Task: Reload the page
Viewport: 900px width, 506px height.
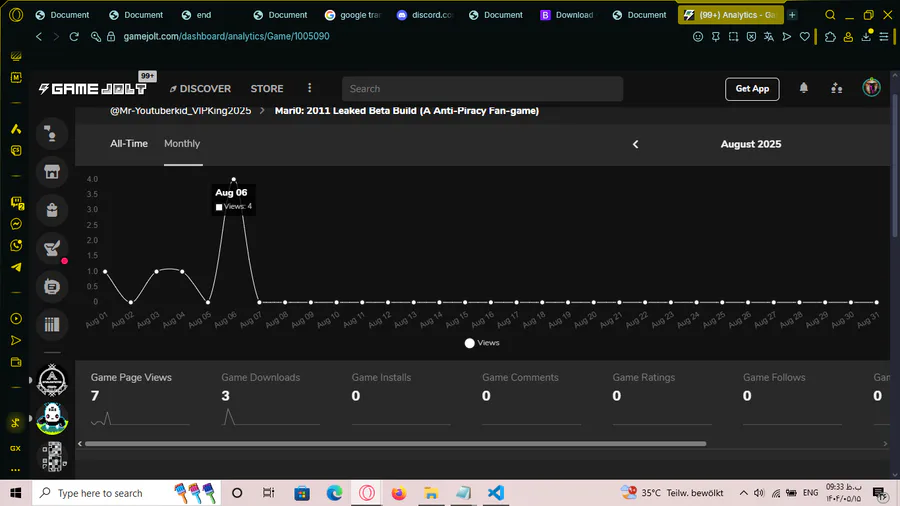Action: (x=74, y=36)
